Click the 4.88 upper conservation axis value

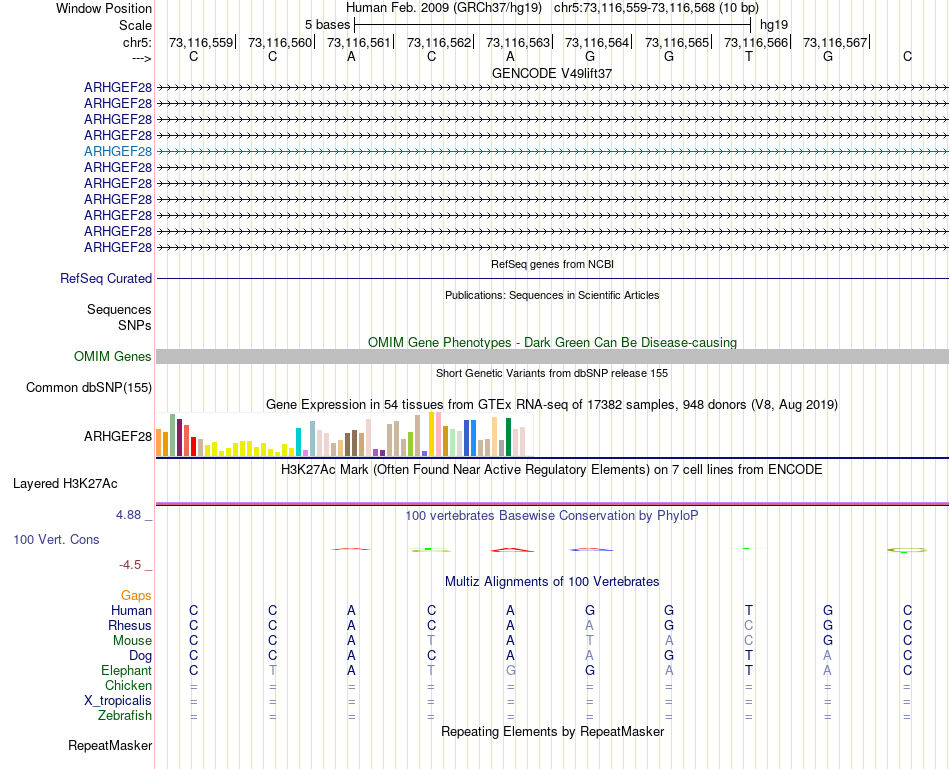(128, 515)
